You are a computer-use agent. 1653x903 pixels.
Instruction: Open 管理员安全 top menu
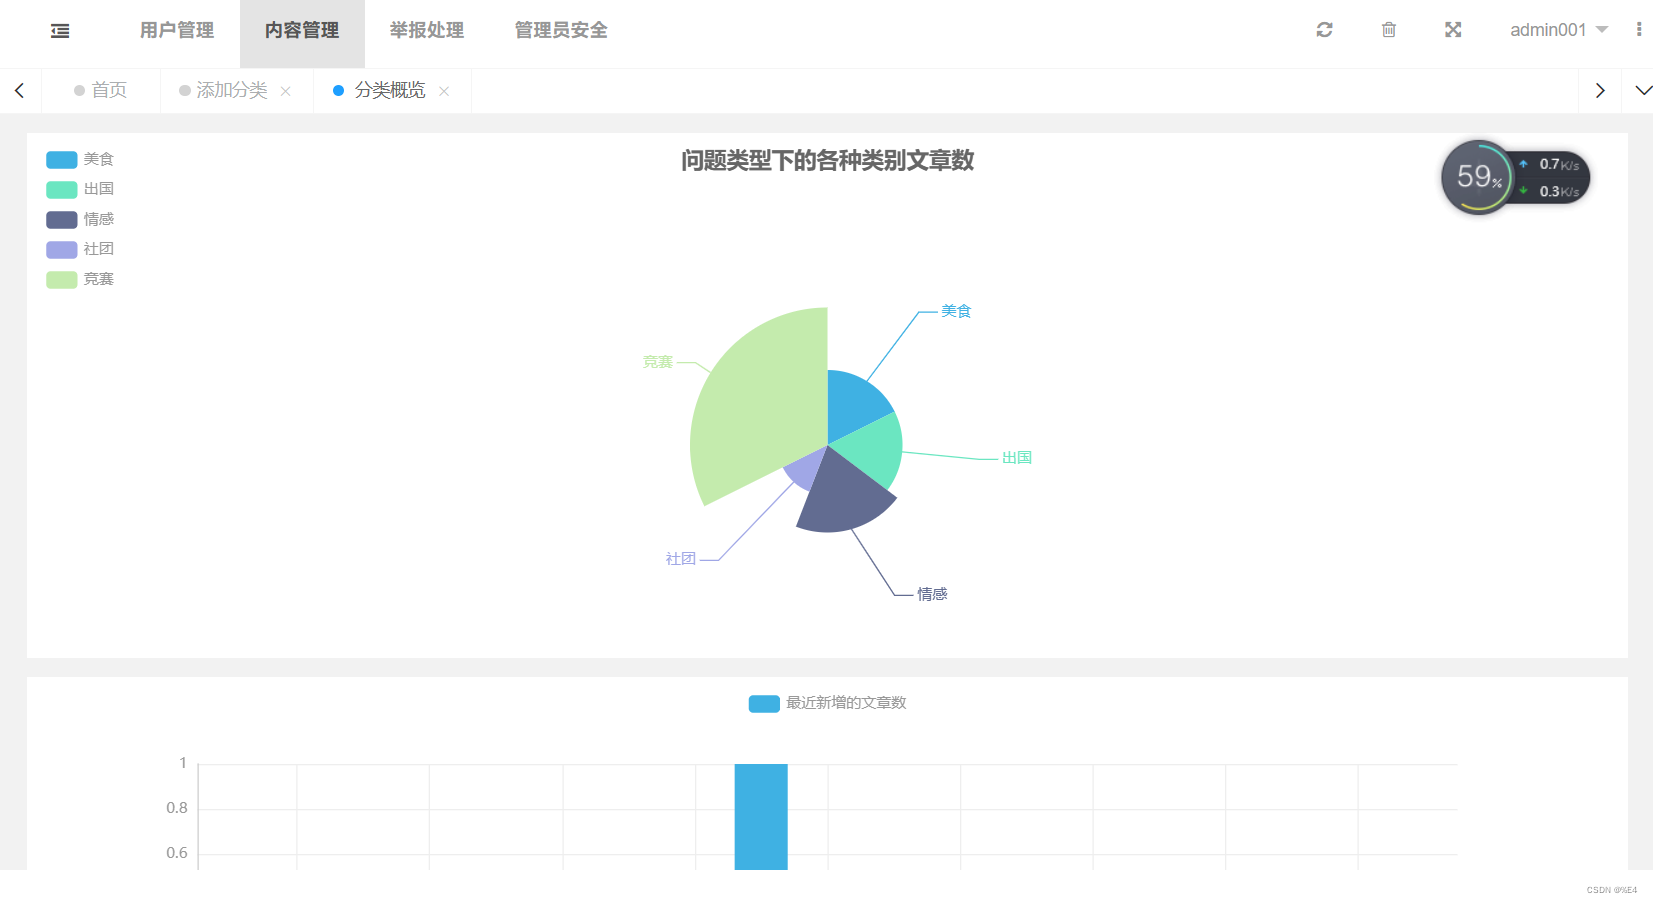(561, 30)
